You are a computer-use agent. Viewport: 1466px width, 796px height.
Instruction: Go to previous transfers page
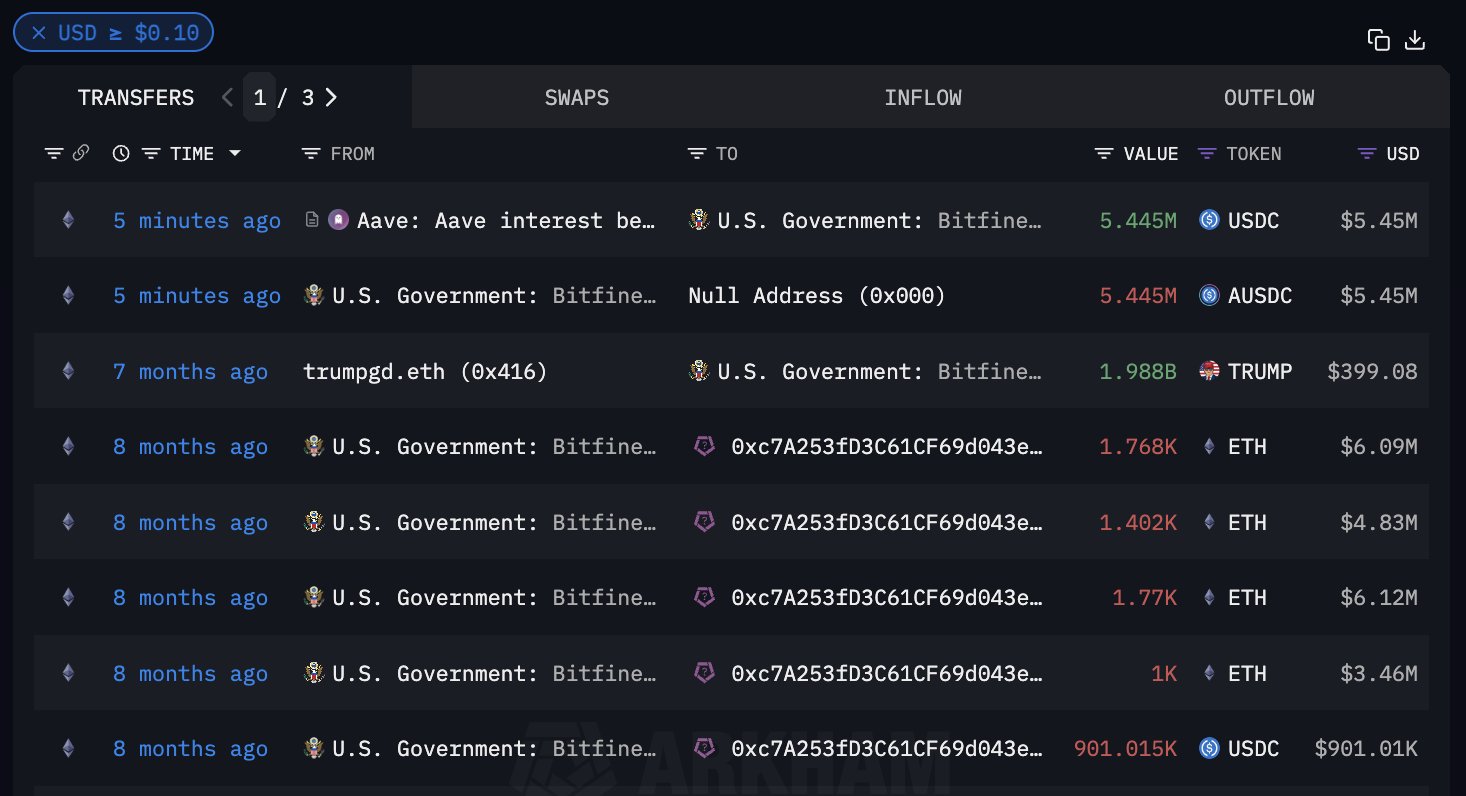[x=227, y=97]
